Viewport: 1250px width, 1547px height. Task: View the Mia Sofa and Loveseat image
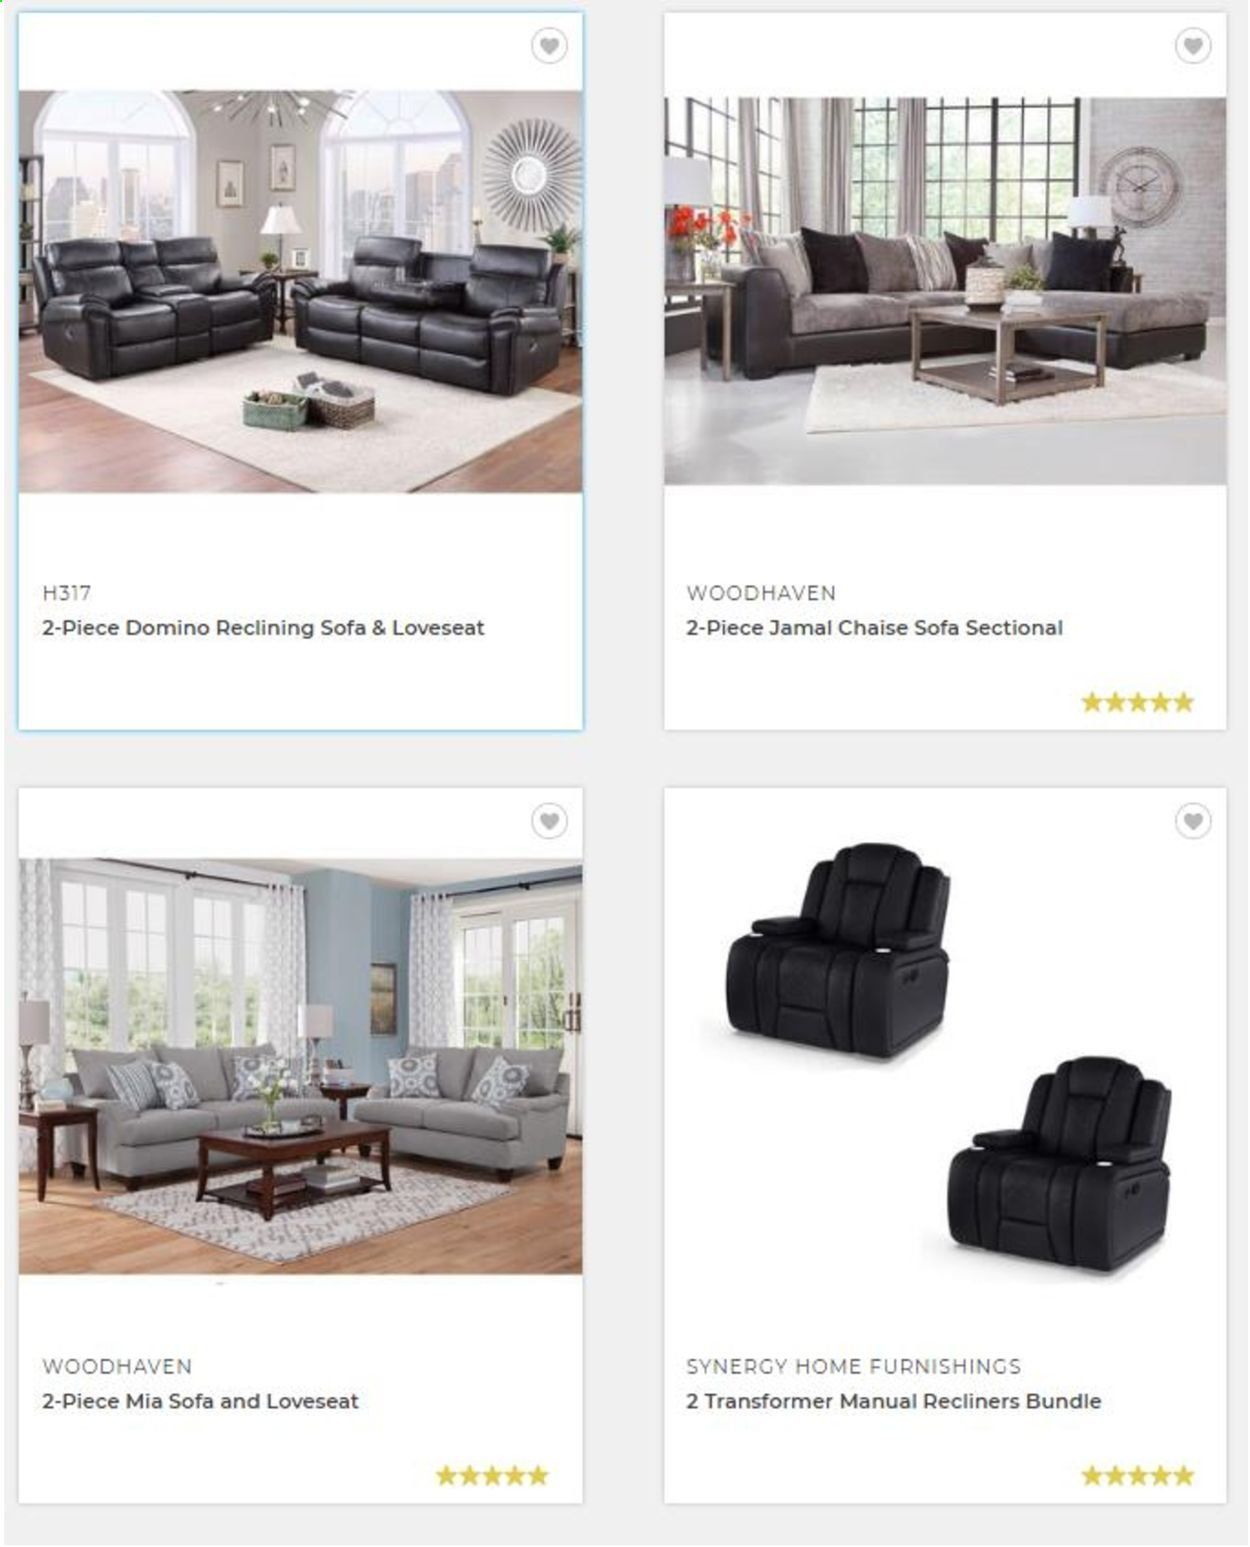coord(300,1066)
